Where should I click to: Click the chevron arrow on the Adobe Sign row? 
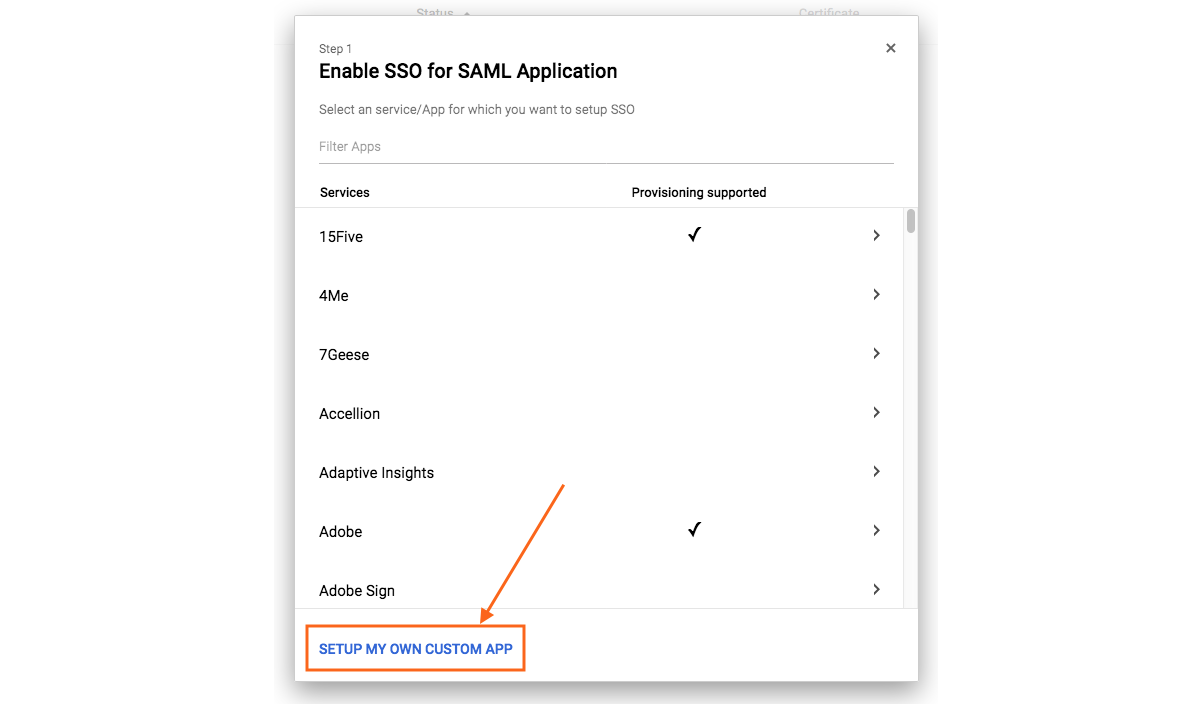tap(876, 589)
